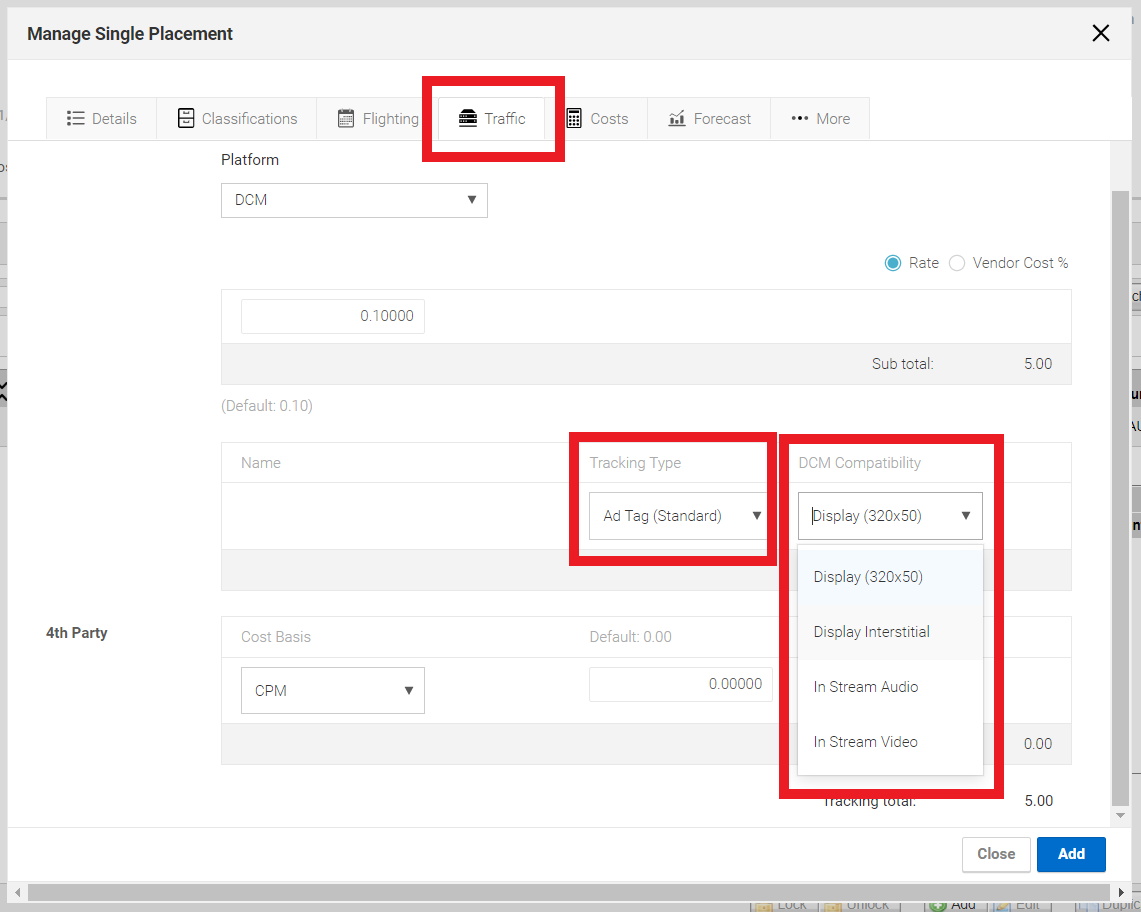
Task: Select the Traffic tab
Action: (x=491, y=119)
